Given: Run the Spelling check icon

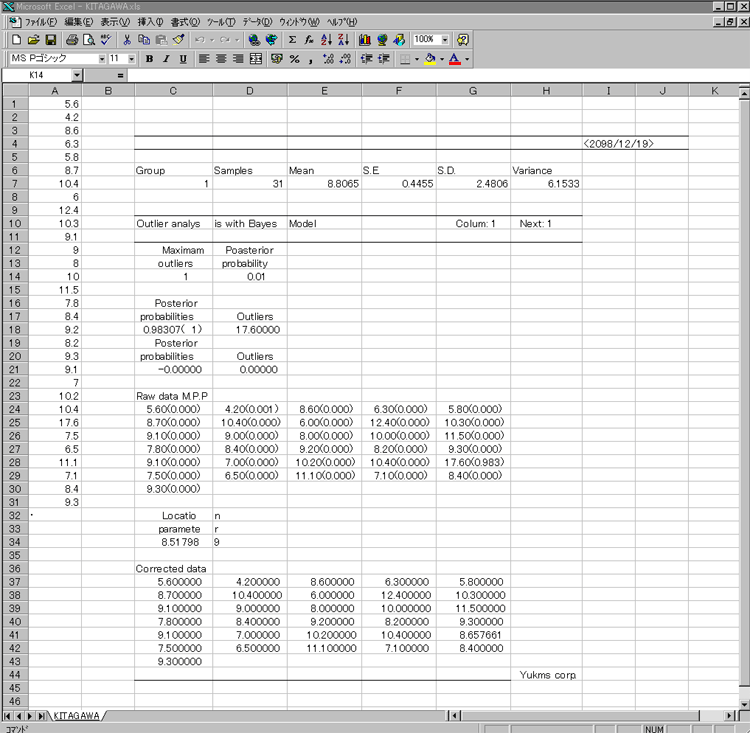Looking at the screenshot, I should 106,40.
